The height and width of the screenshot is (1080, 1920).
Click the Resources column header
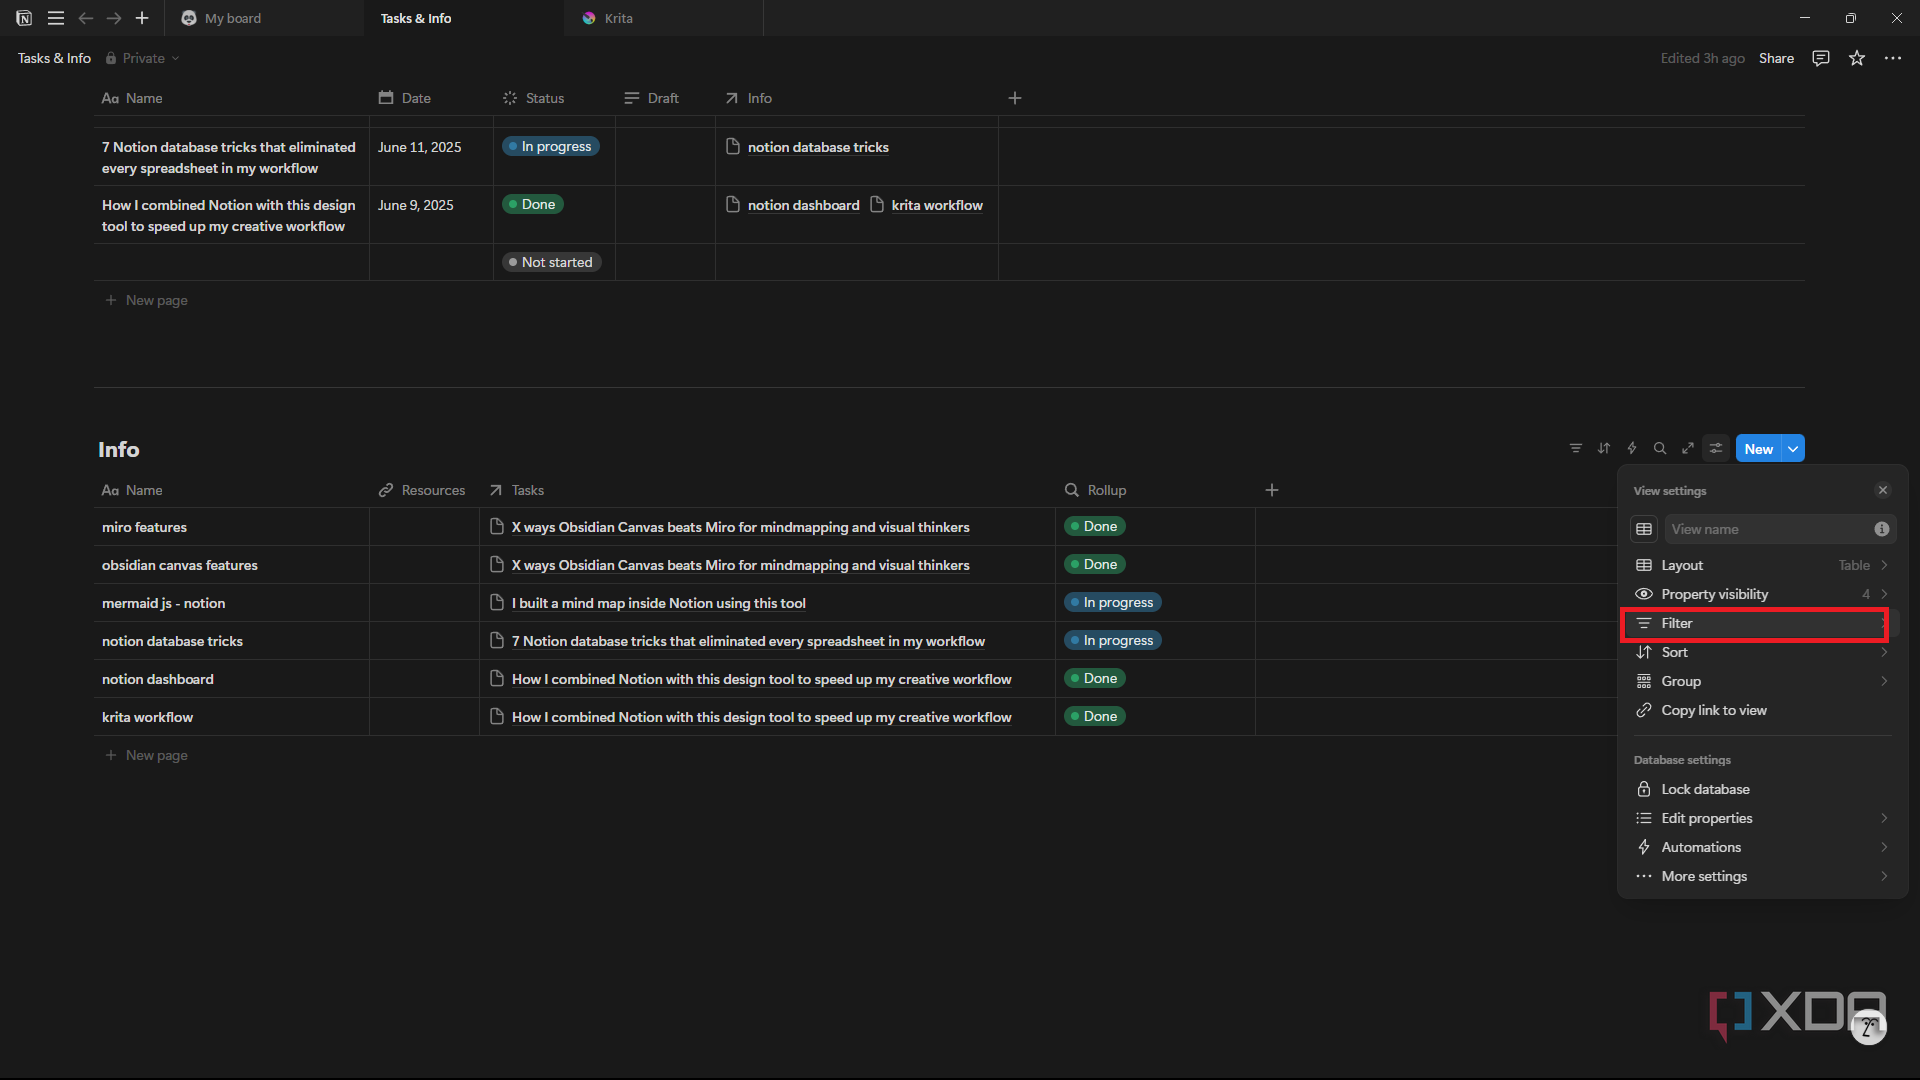422,490
